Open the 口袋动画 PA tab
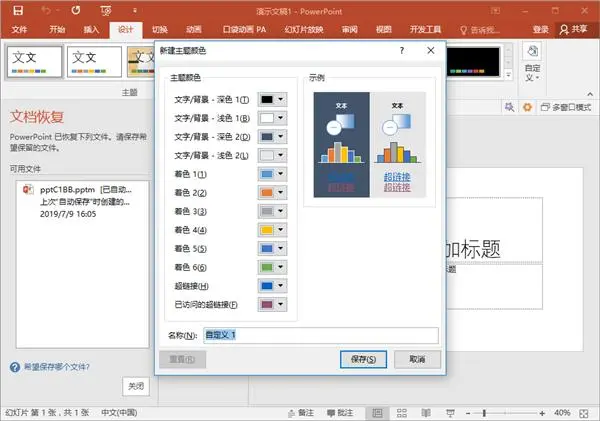Screen dimensions: 600x421 point(244,29)
